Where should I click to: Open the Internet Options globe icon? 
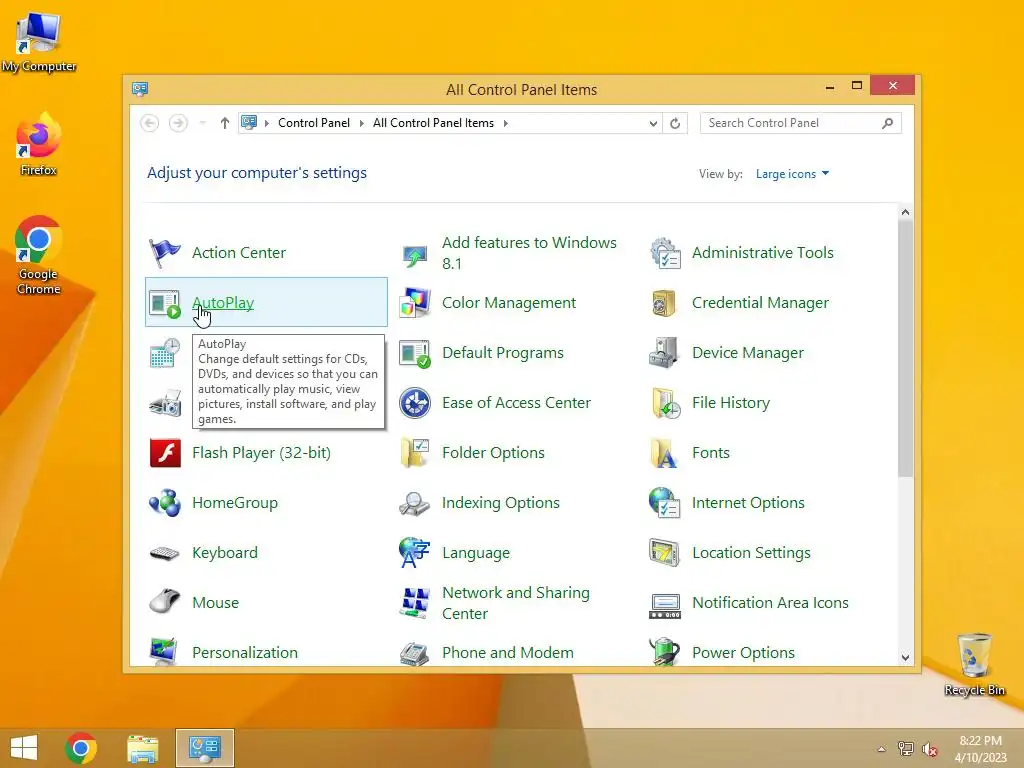click(665, 503)
